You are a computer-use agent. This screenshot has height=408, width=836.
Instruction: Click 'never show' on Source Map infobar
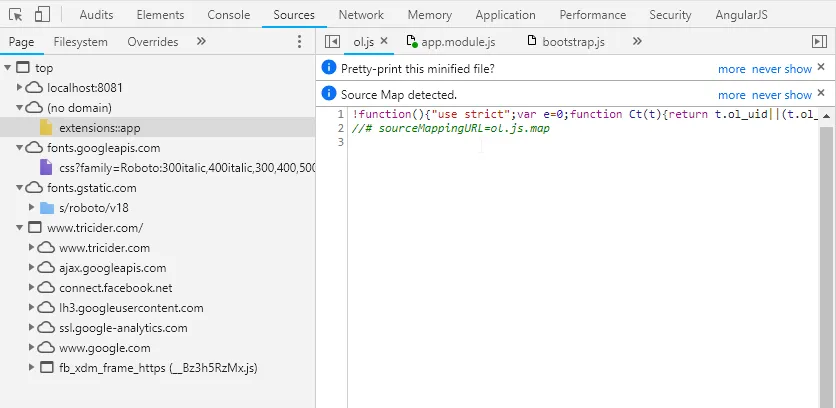(782, 95)
